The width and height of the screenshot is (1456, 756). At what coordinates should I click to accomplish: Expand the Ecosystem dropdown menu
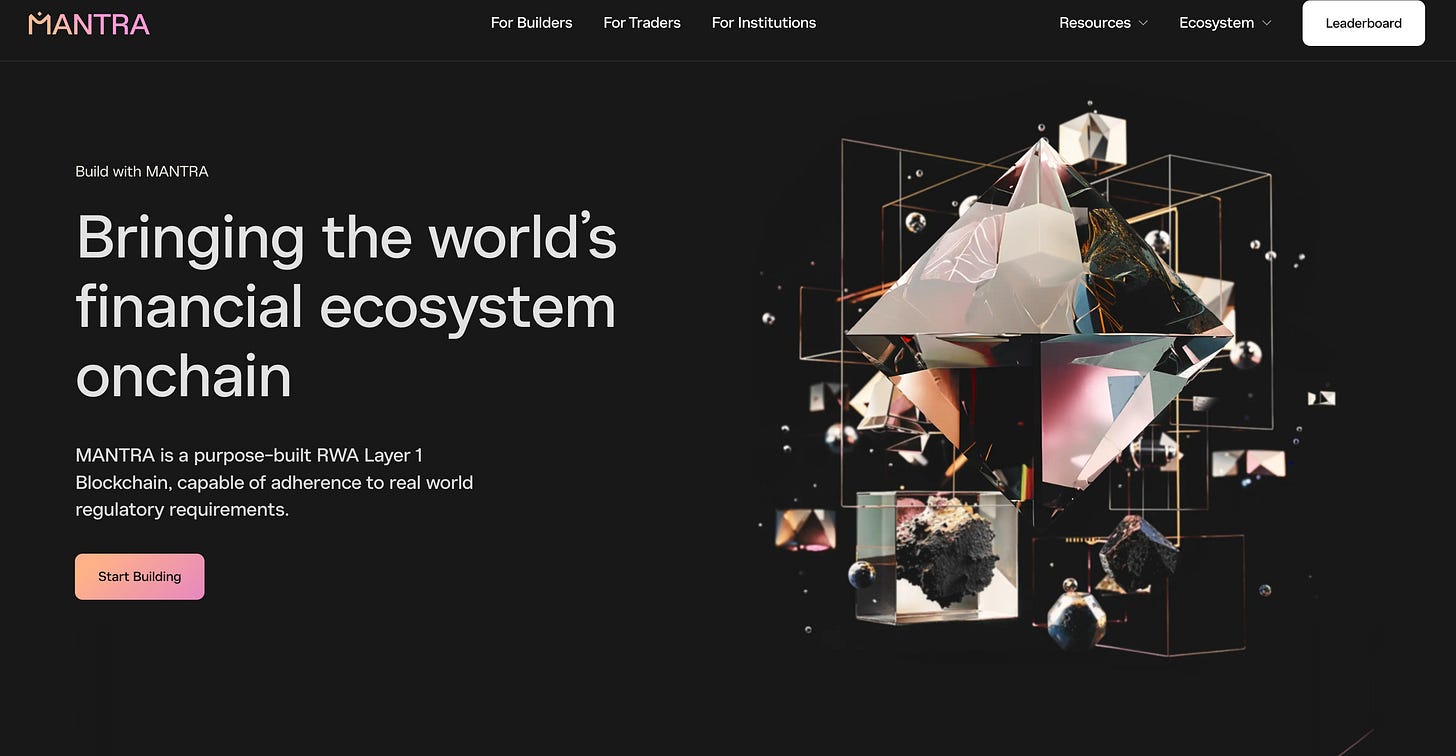point(1225,23)
